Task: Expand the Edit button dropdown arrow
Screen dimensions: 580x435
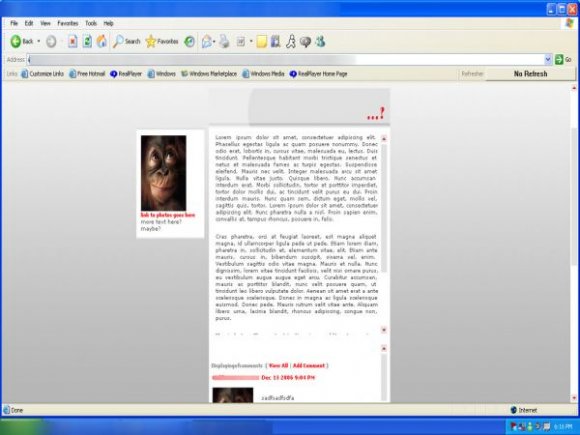Action: (251, 41)
